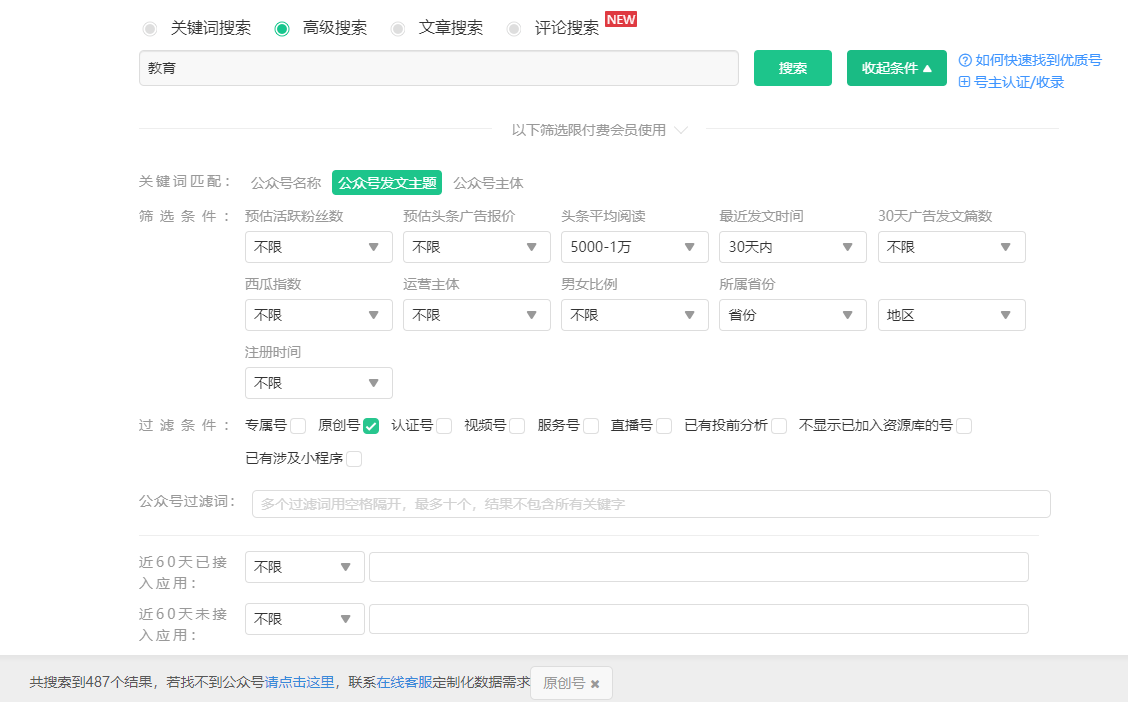
Task: Select the 关键词搜索 radio button
Action: pyautogui.click(x=150, y=28)
